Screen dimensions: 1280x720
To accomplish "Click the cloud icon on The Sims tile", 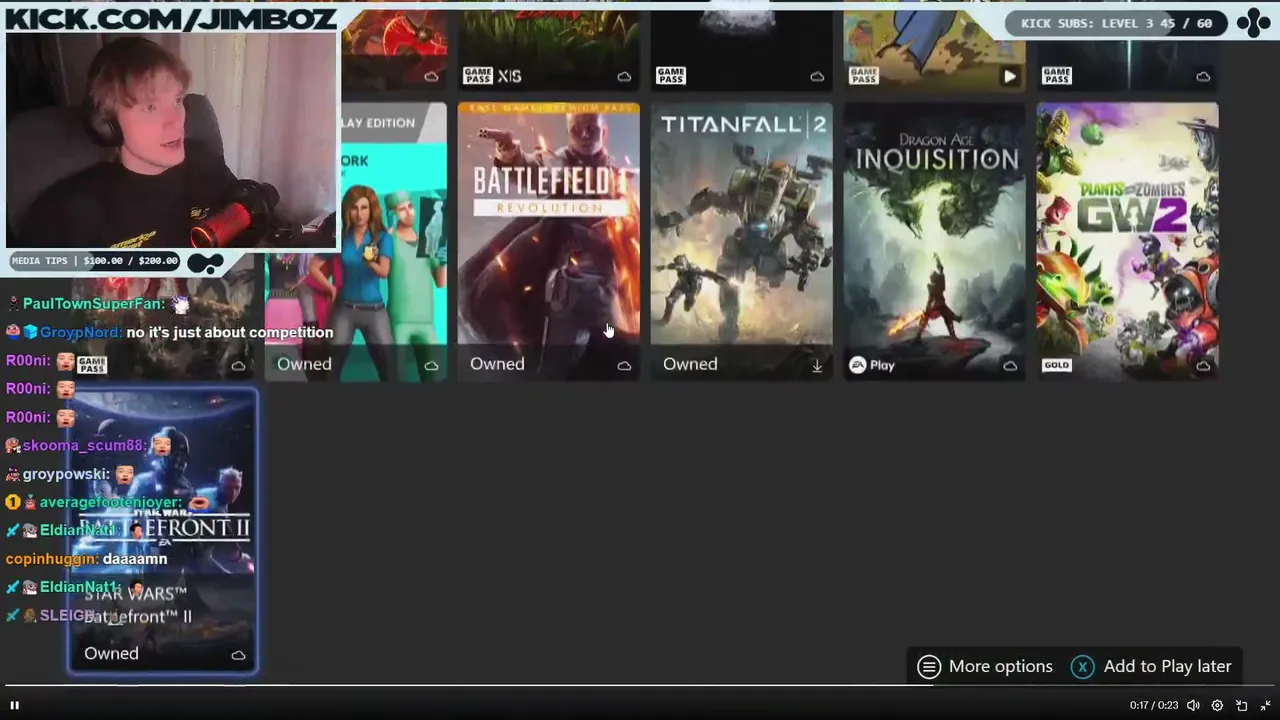I will (x=431, y=366).
